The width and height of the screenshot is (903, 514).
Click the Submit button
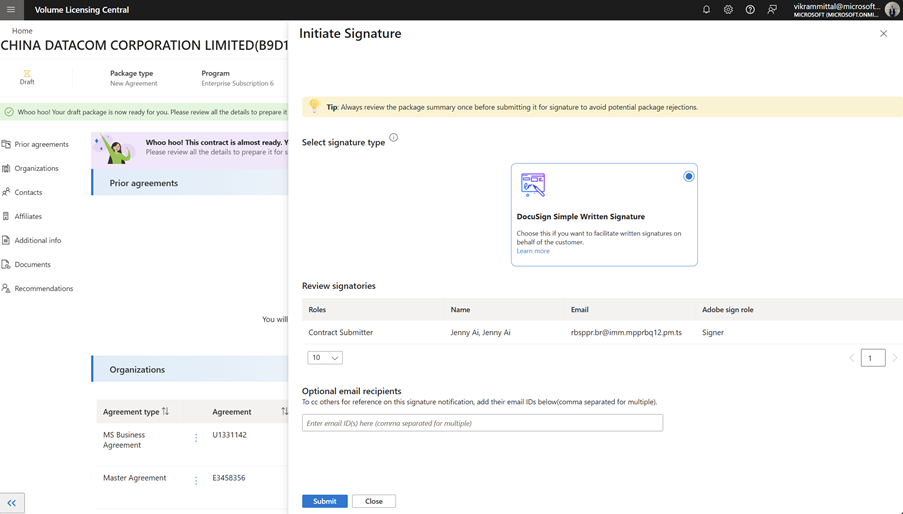(325, 501)
